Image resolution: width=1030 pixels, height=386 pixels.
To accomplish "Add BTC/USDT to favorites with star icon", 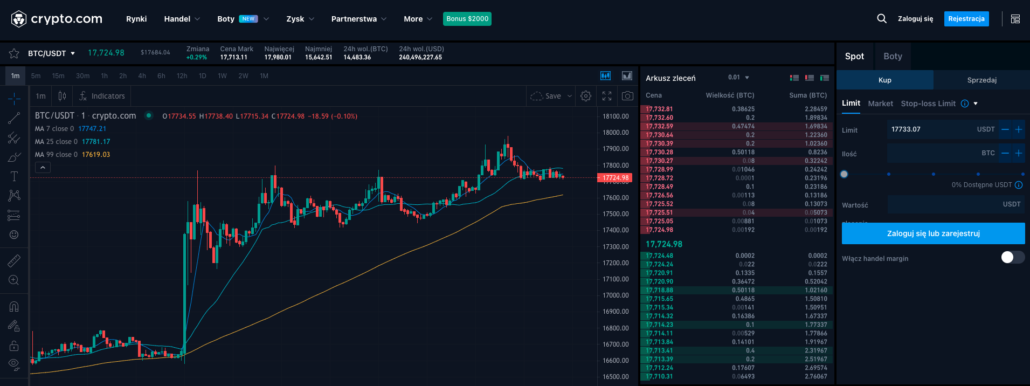I will tap(13, 53).
